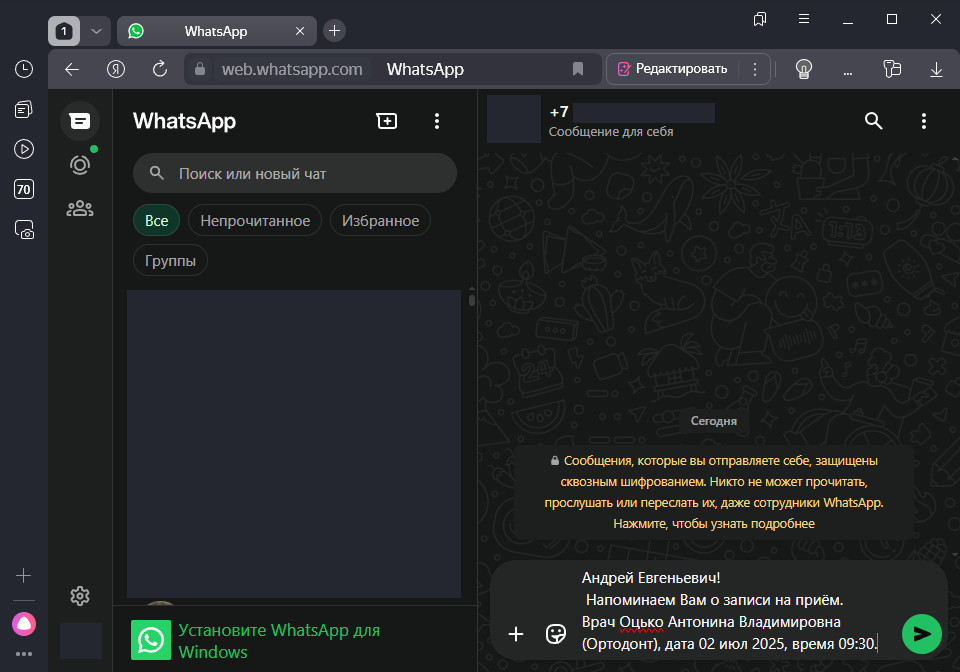Reload the WhatsApp web page
Image resolution: width=960 pixels, height=672 pixels.
coord(160,69)
